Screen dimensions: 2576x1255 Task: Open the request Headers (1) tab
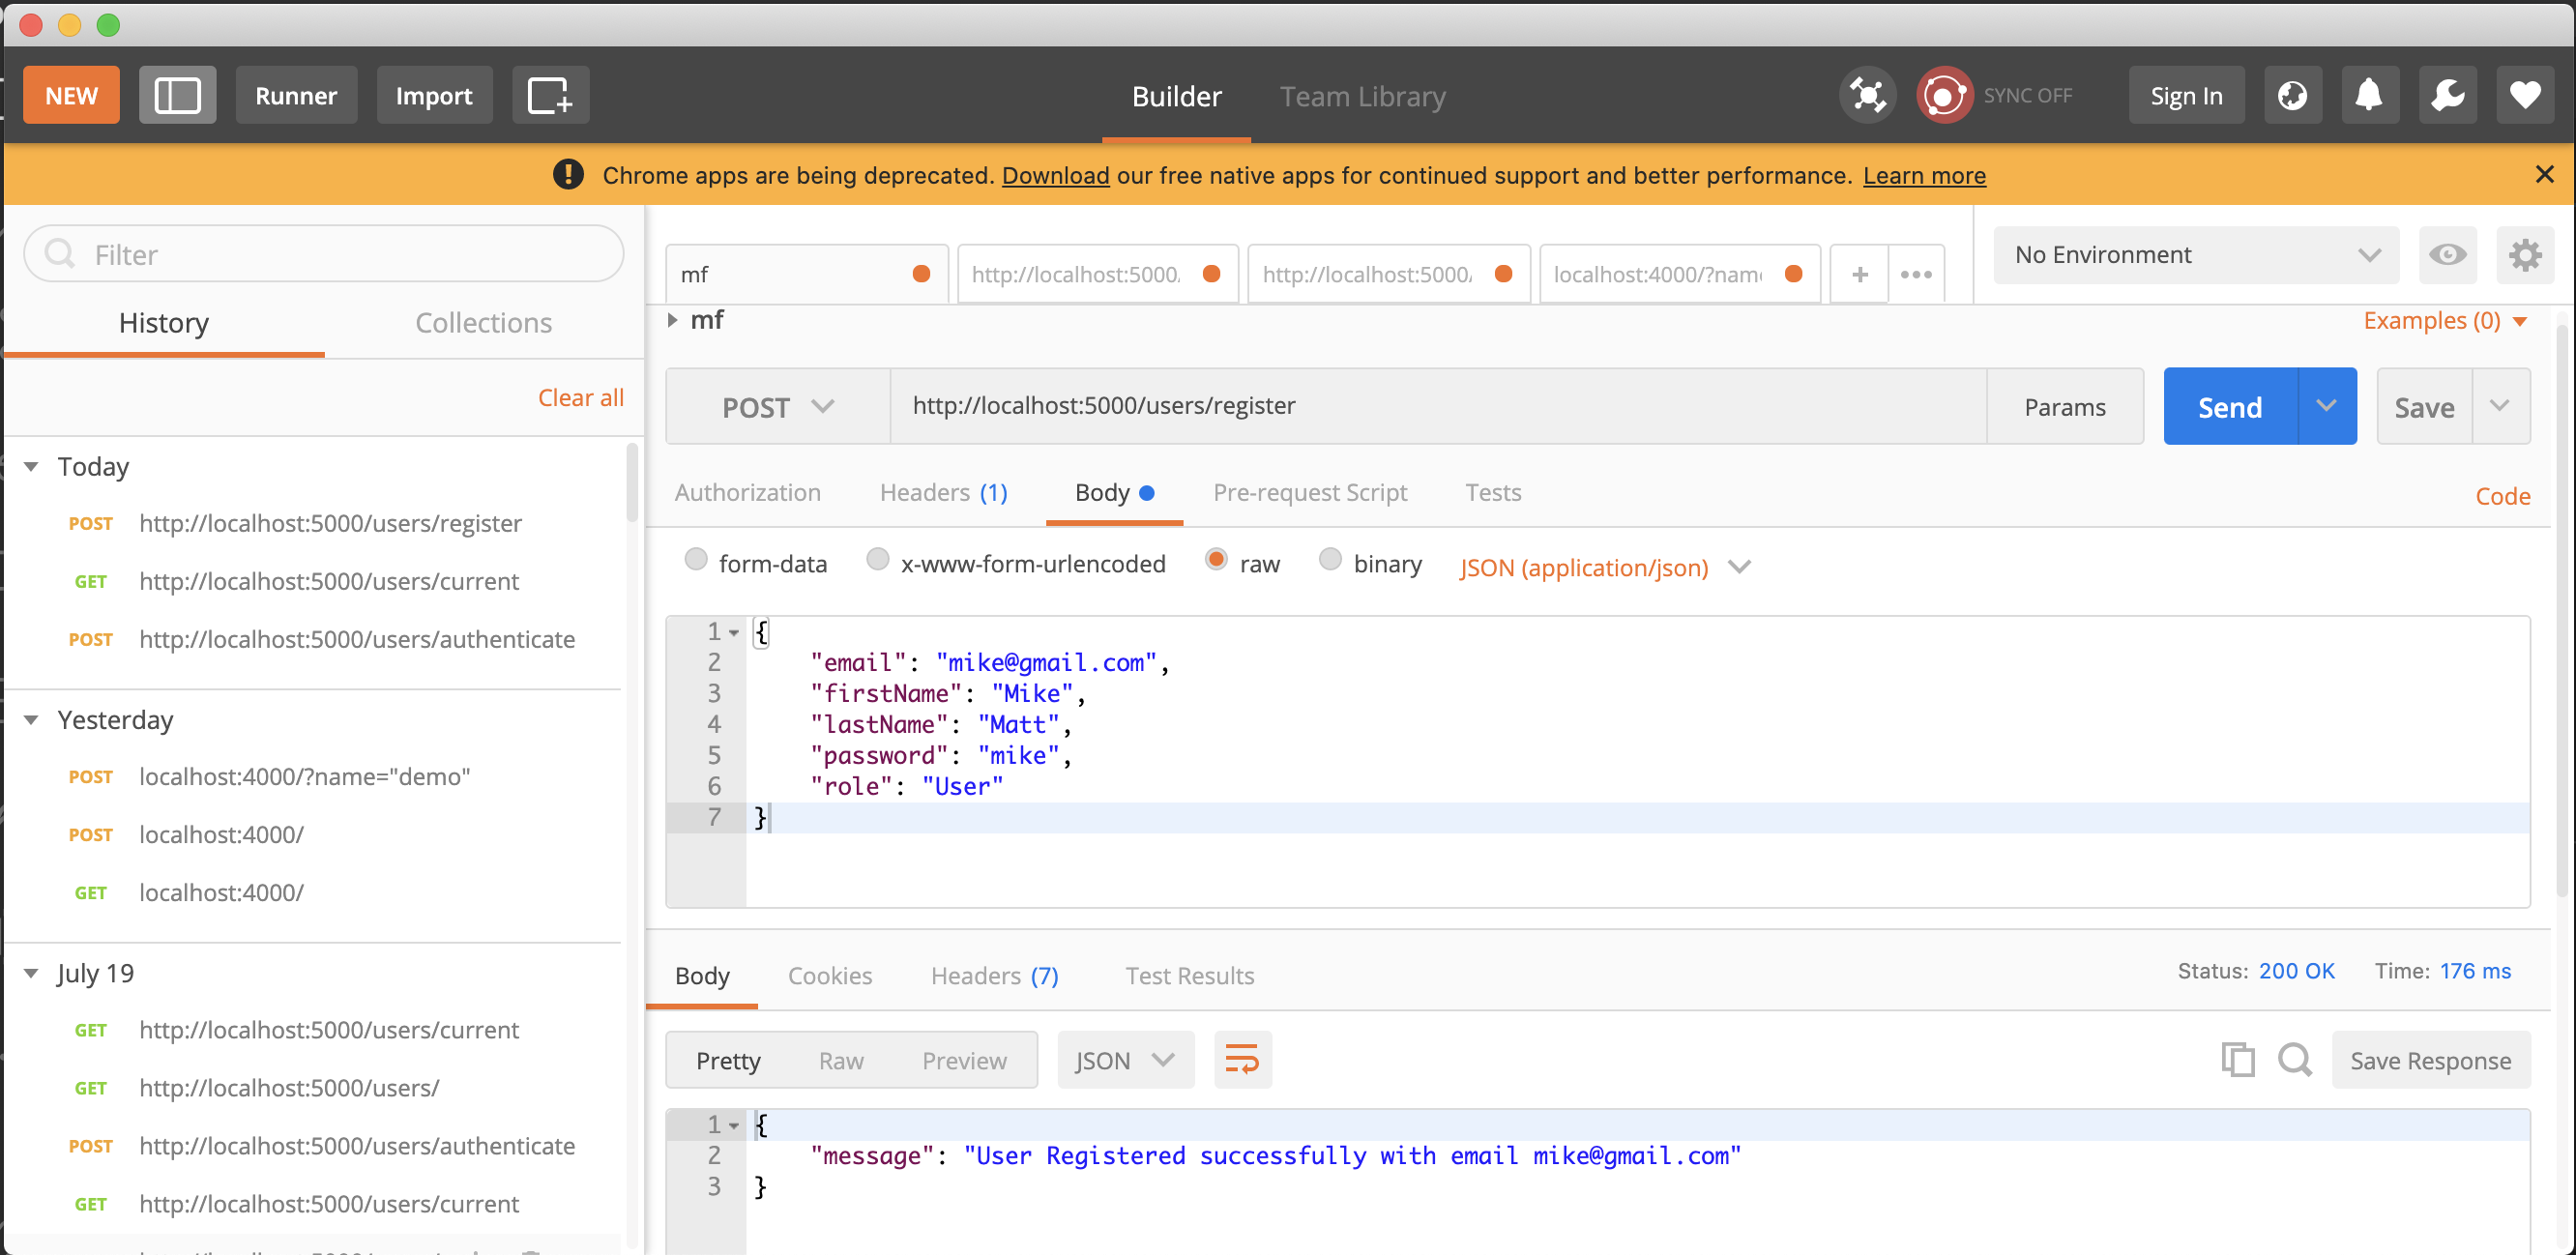pyautogui.click(x=943, y=492)
